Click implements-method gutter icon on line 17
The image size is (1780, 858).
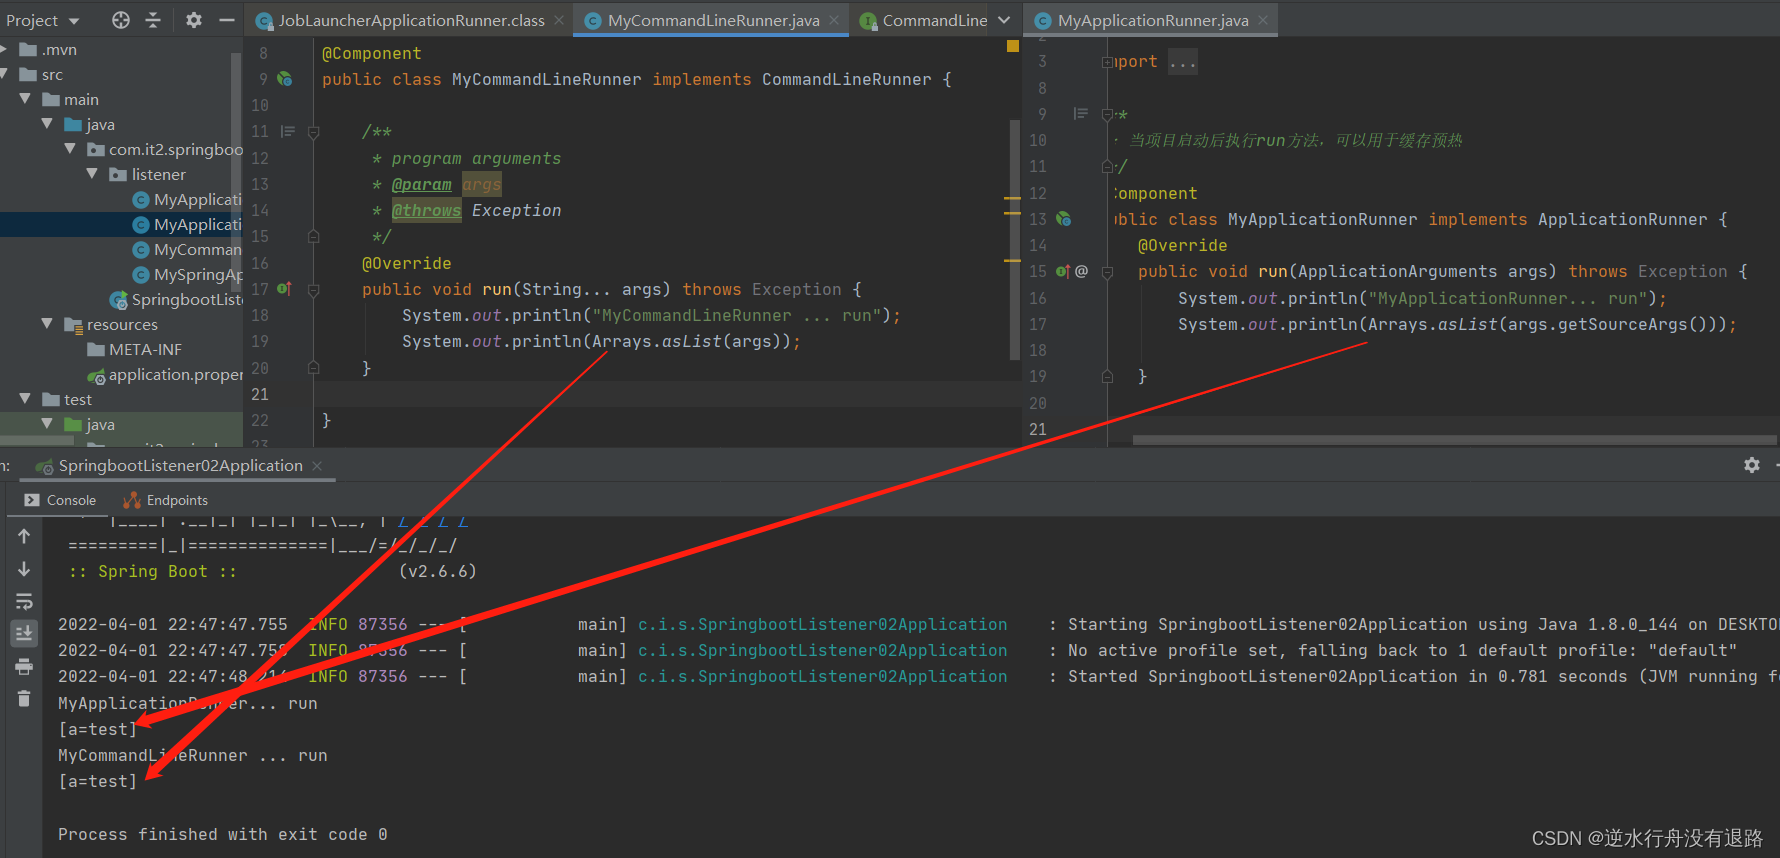coord(284,289)
